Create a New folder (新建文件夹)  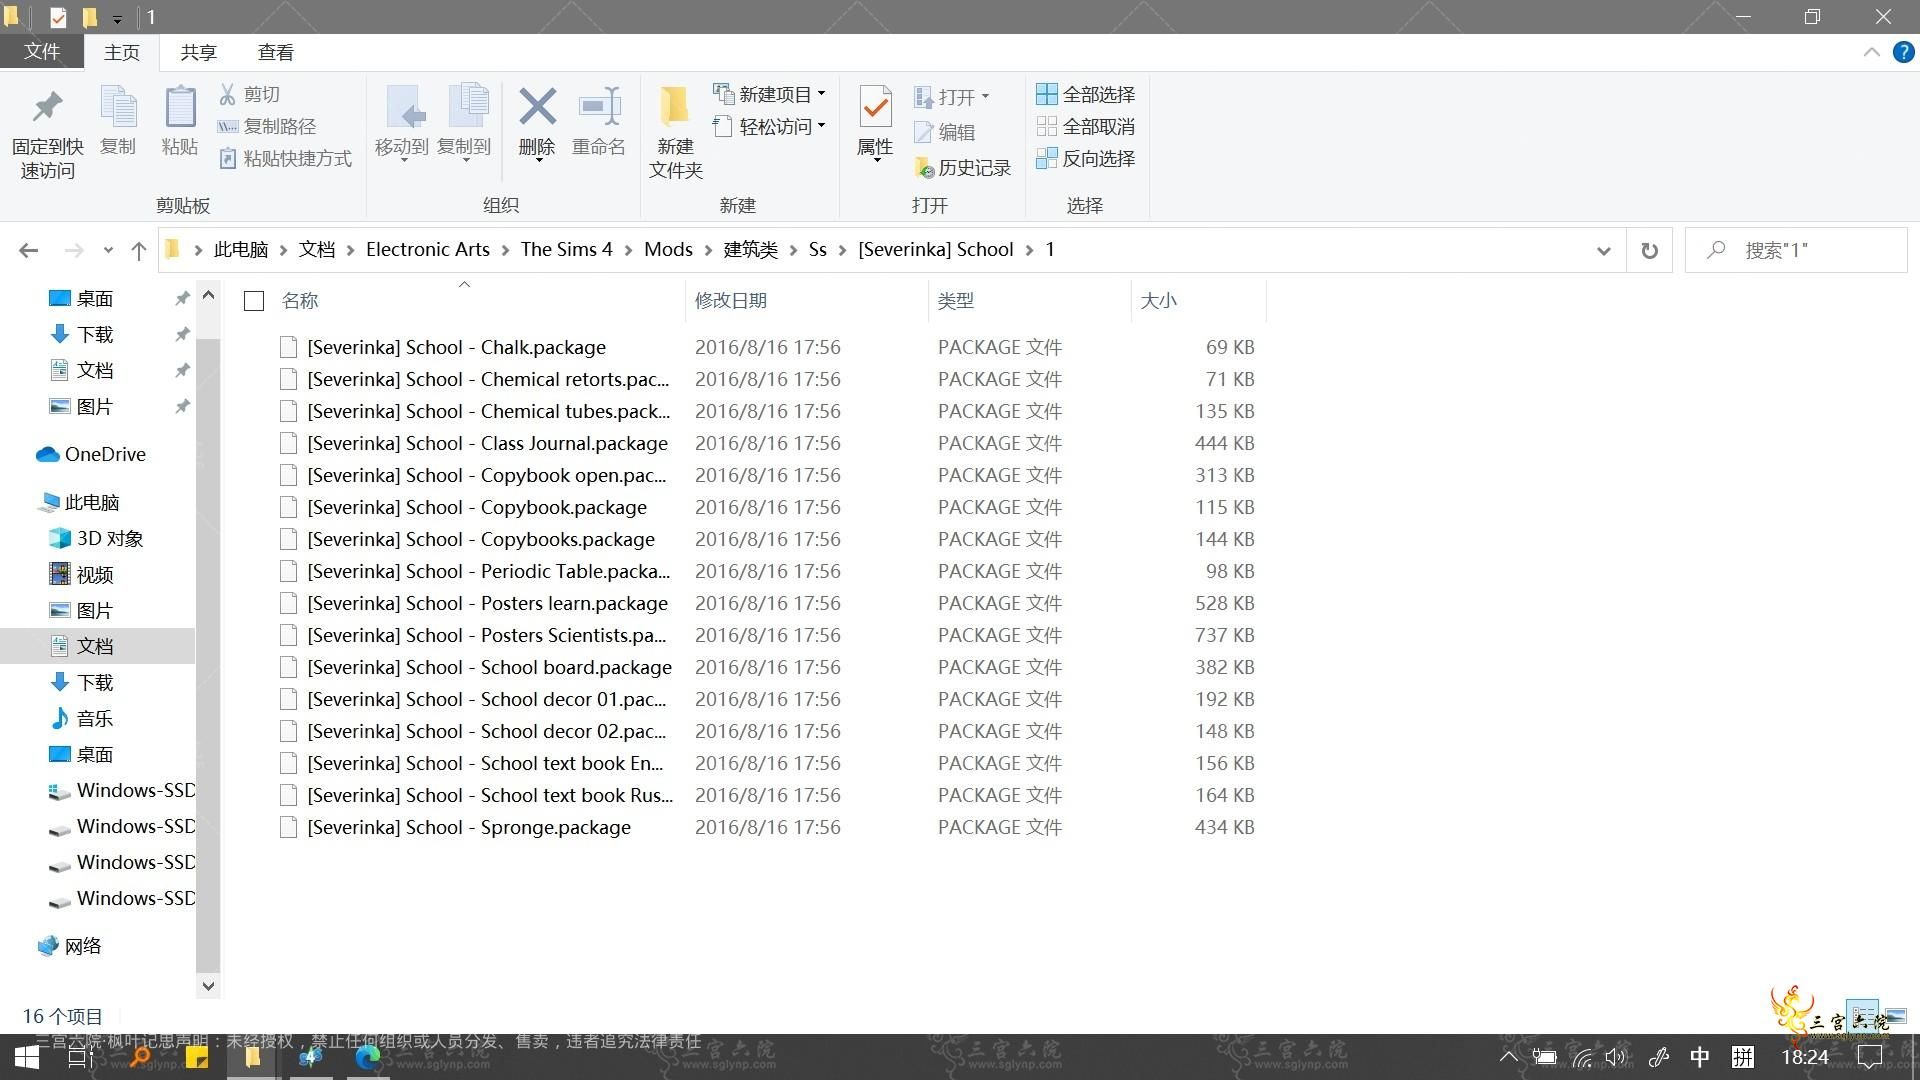coord(675,132)
